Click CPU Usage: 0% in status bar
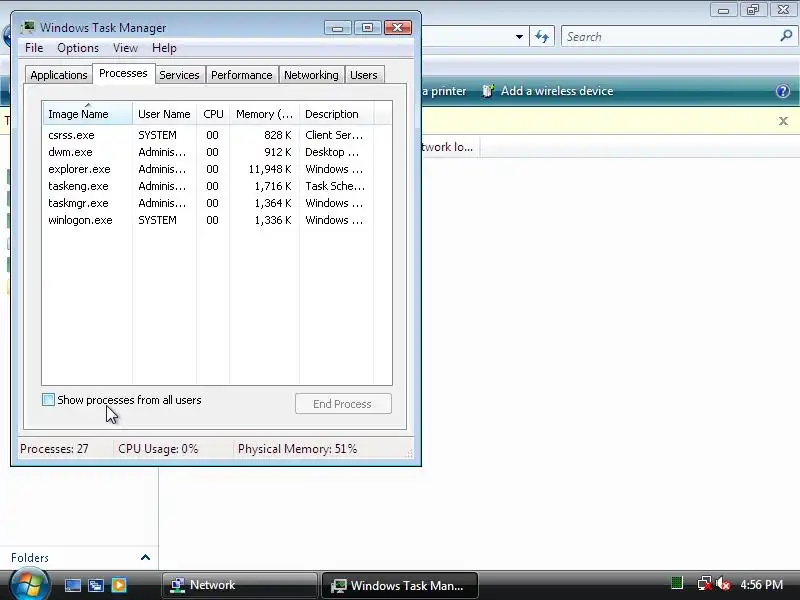Image resolution: width=800 pixels, height=600 pixels. point(158,449)
